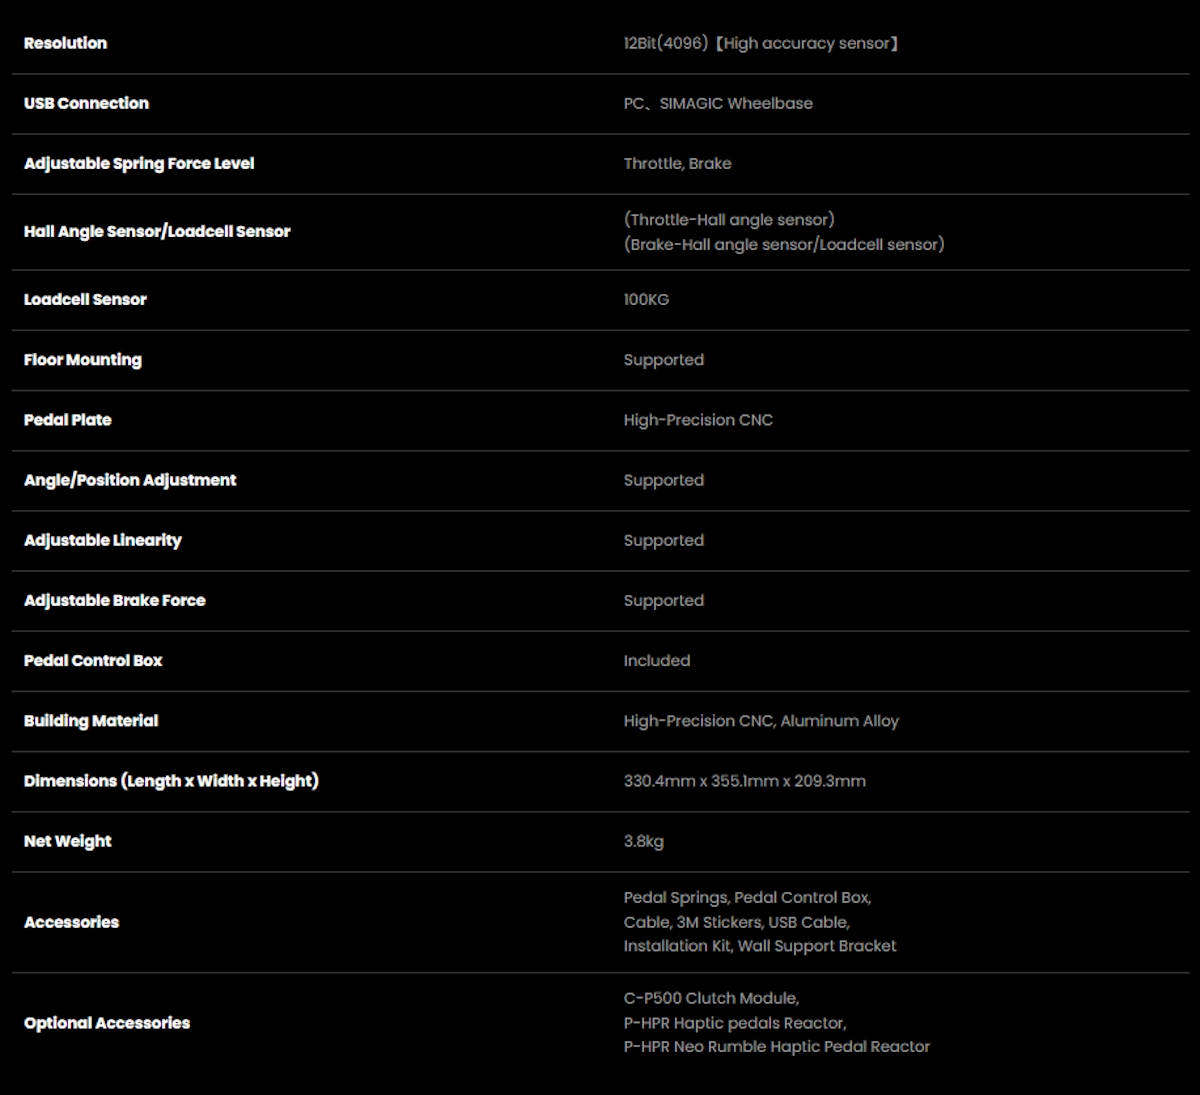Viewport: 1200px width, 1095px height.
Task: Click the C-P500 Clutch Module text
Action: (711, 998)
